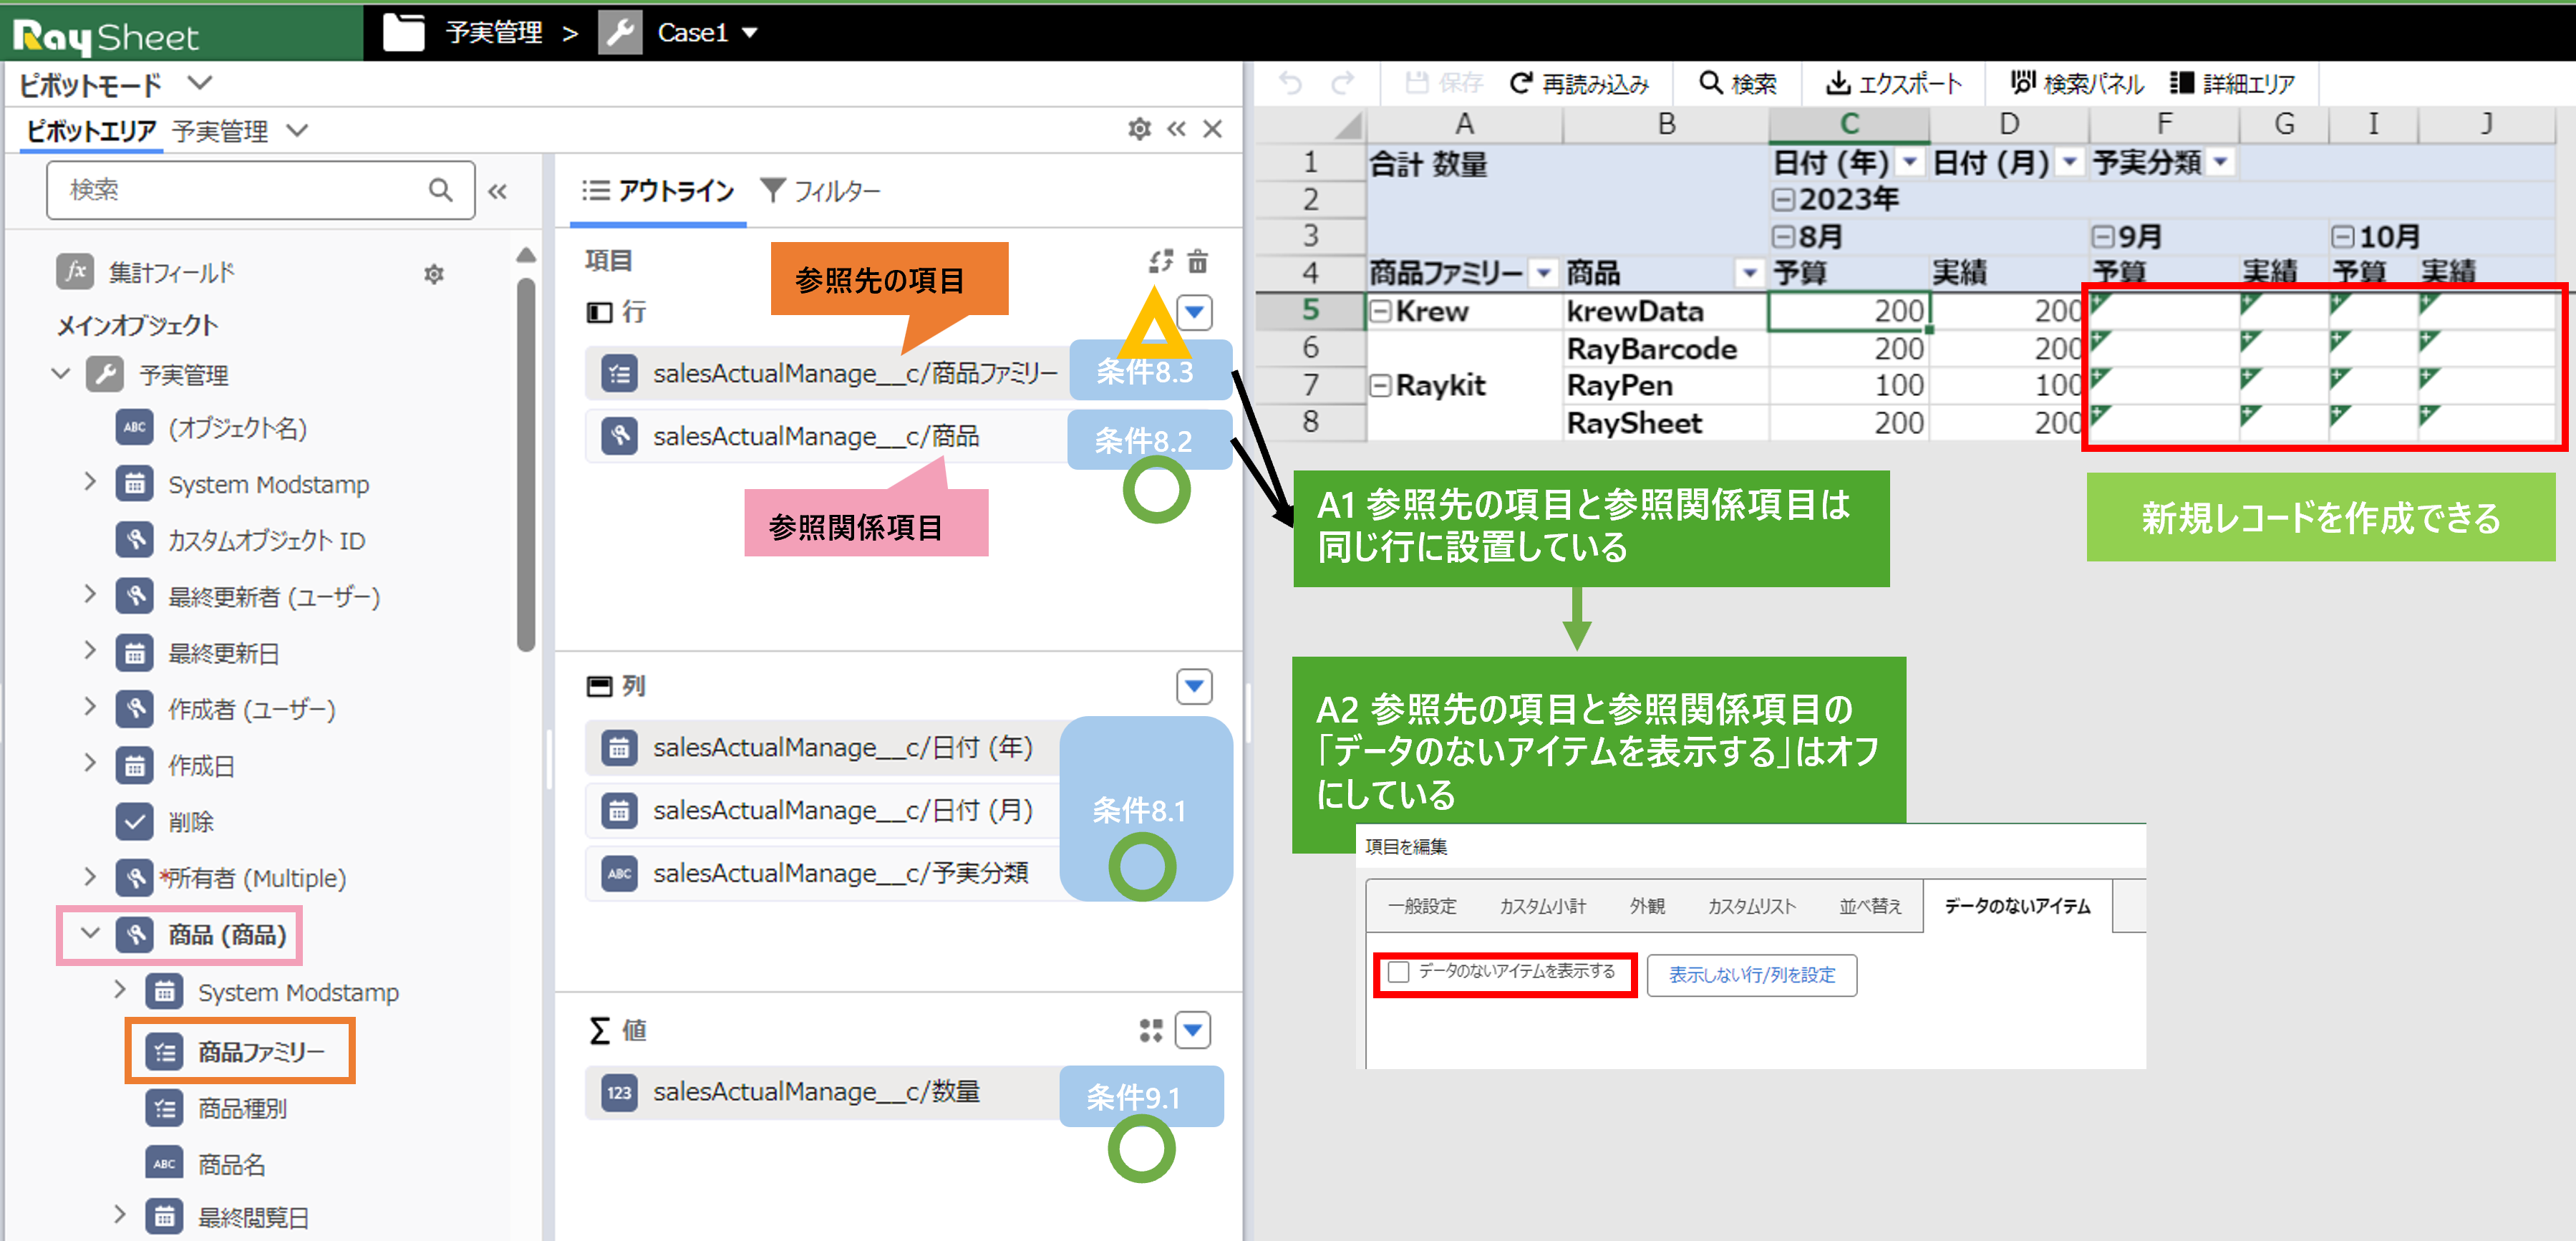
Task: Open the pivot area settings gear
Action: click(x=1139, y=129)
